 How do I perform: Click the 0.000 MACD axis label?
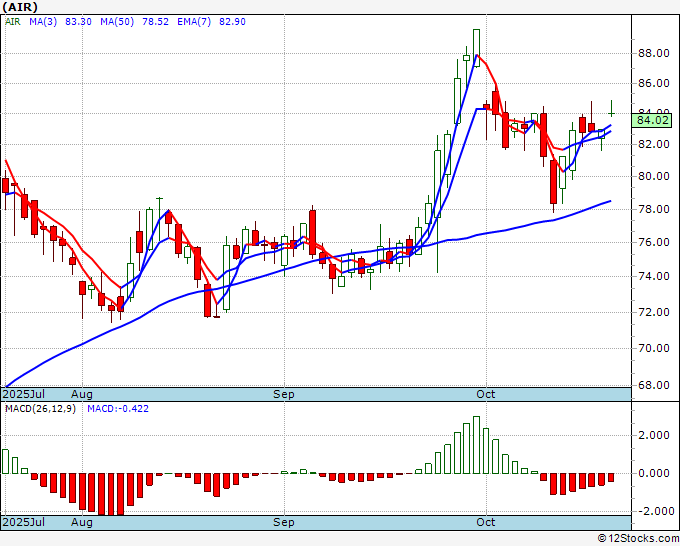pyautogui.click(x=653, y=473)
